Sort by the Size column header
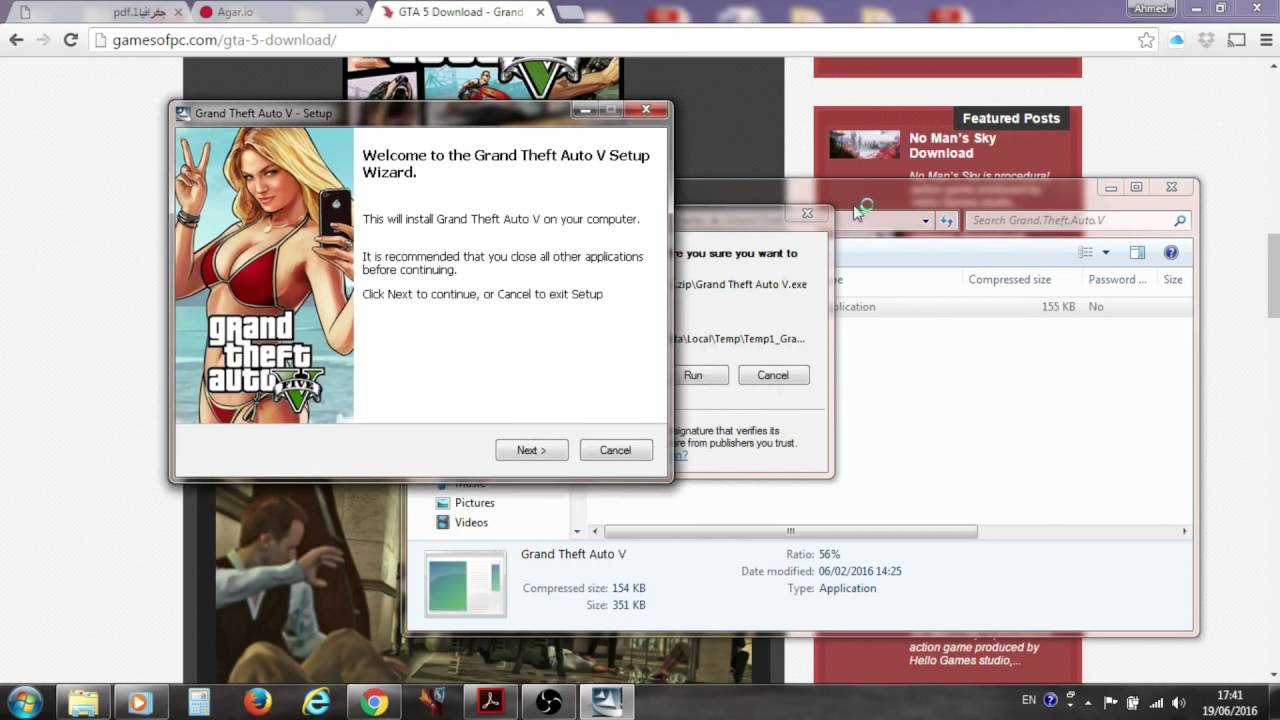Viewport: 1280px width, 720px height. point(1174,280)
